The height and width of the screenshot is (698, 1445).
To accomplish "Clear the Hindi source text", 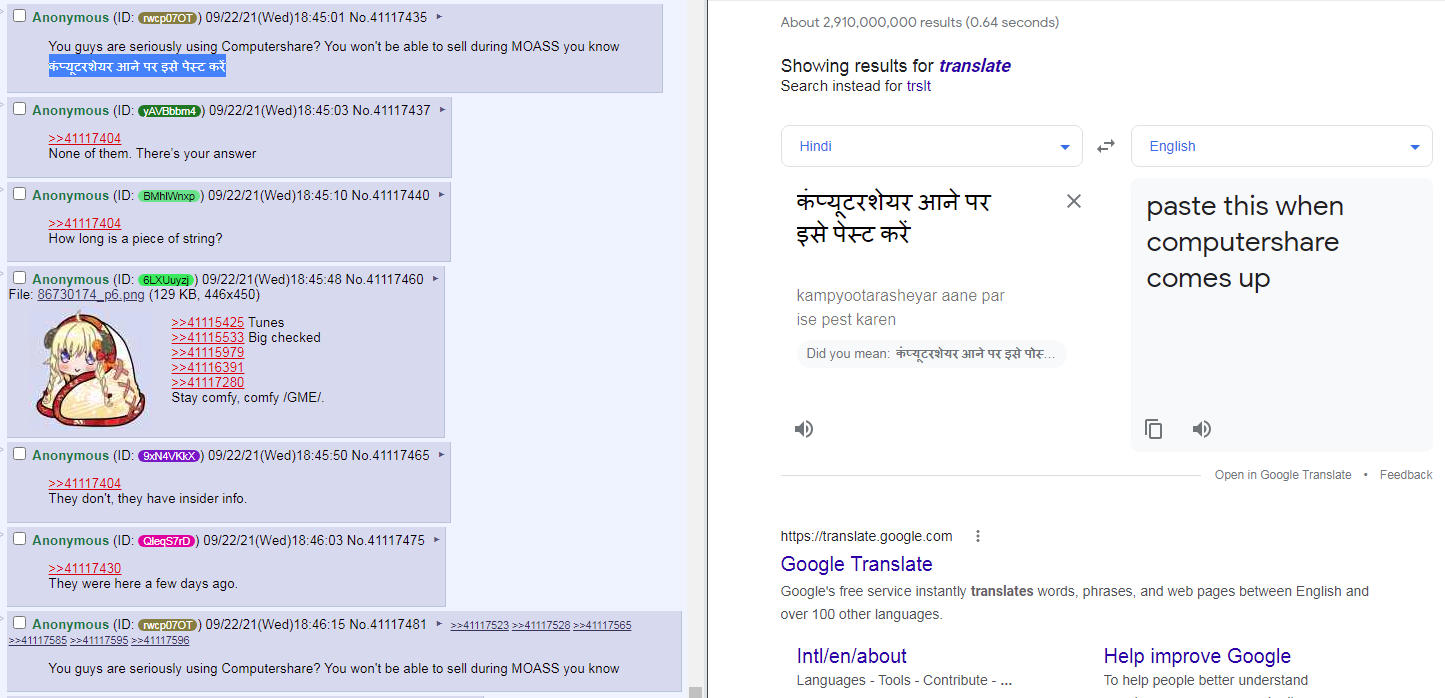I will [1073, 201].
